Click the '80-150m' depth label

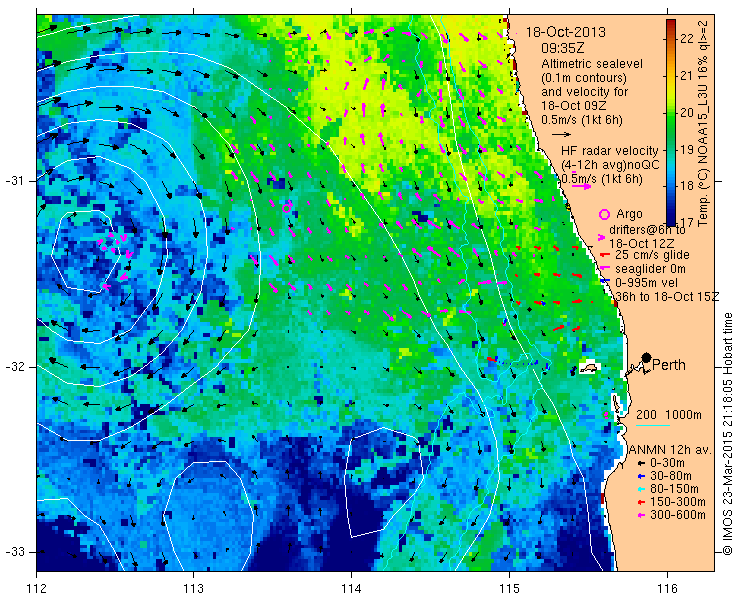pyautogui.click(x=674, y=489)
